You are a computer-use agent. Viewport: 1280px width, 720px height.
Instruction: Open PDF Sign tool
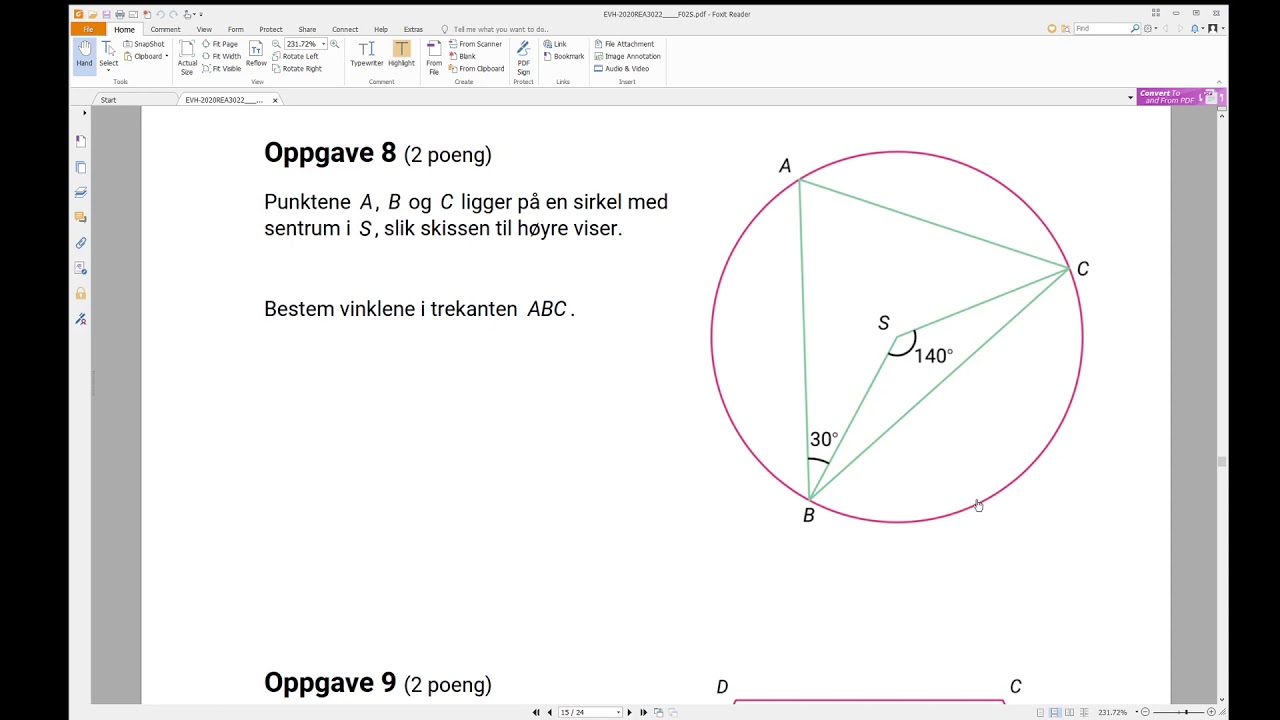(x=523, y=58)
